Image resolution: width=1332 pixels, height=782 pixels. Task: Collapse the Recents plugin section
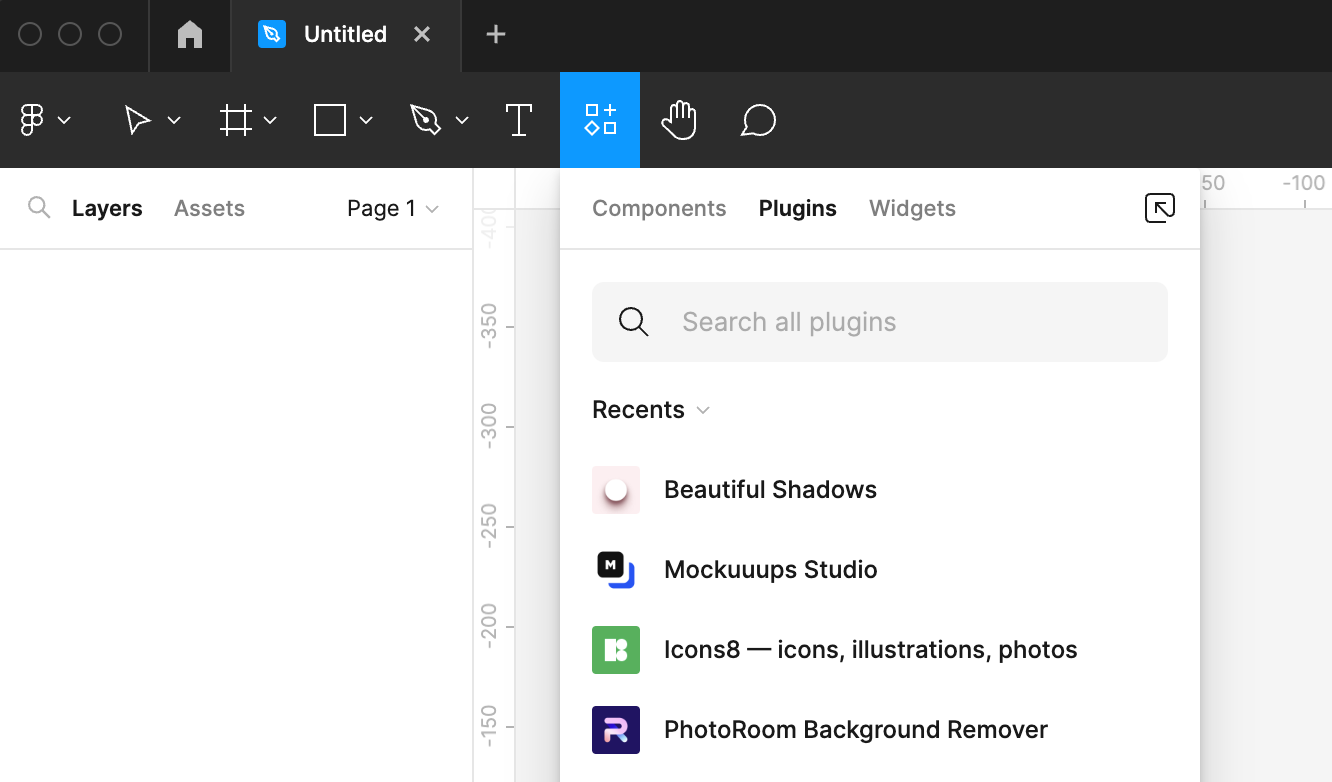click(x=702, y=410)
